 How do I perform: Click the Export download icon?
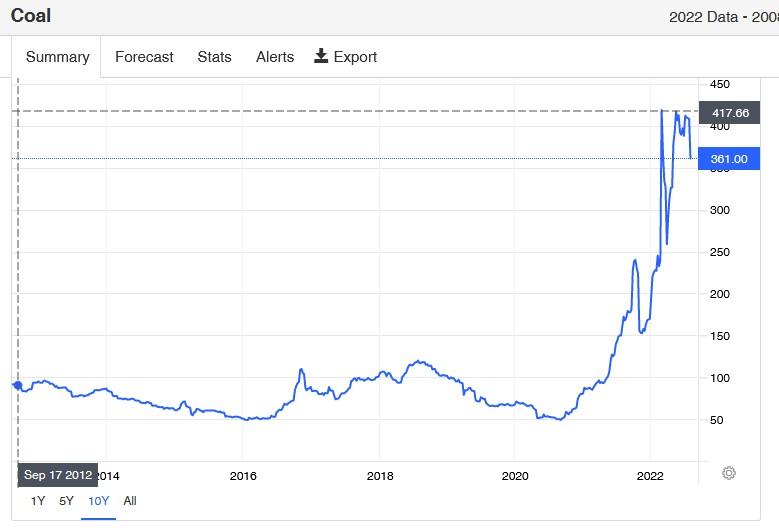(x=321, y=56)
